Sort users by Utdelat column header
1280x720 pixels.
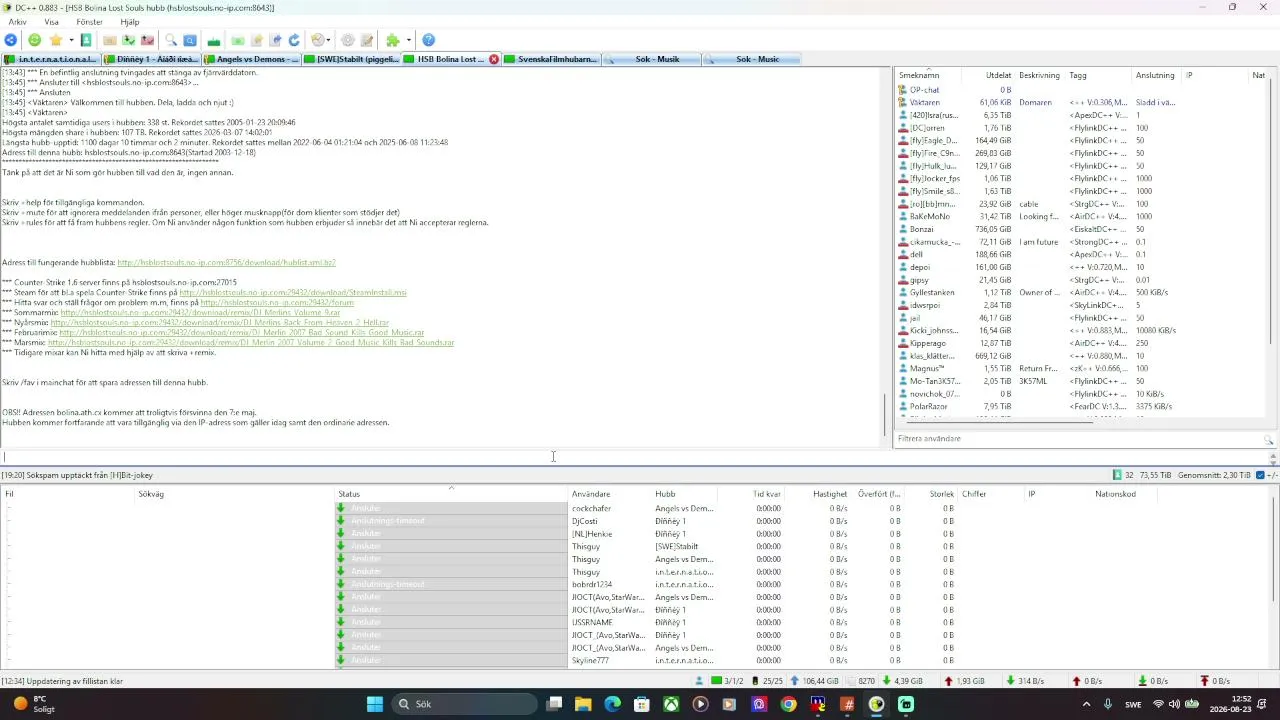(x=987, y=75)
